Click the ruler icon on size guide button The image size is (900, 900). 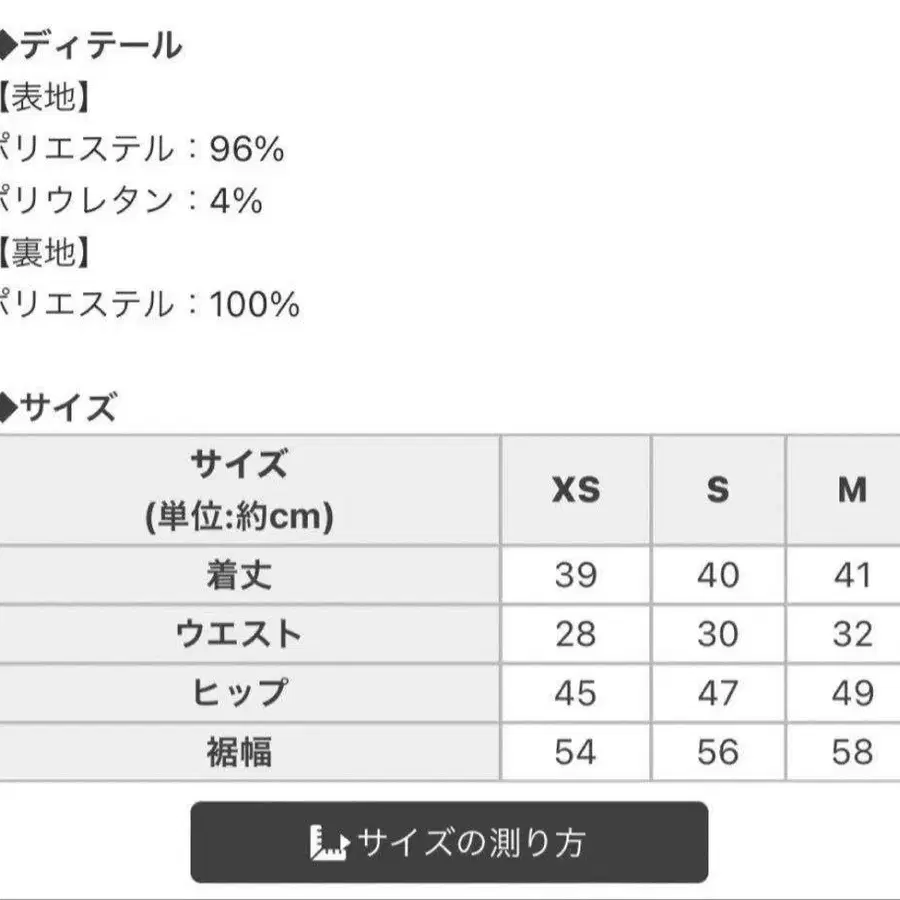[x=329, y=843]
